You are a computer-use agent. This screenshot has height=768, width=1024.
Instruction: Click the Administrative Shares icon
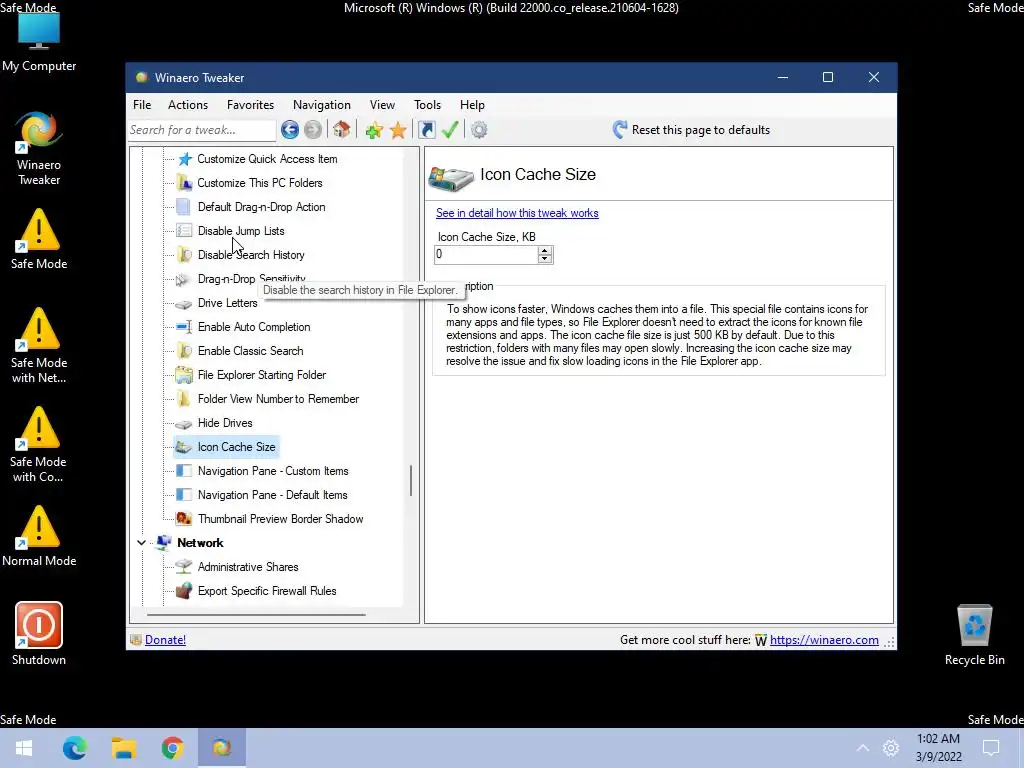pos(184,566)
